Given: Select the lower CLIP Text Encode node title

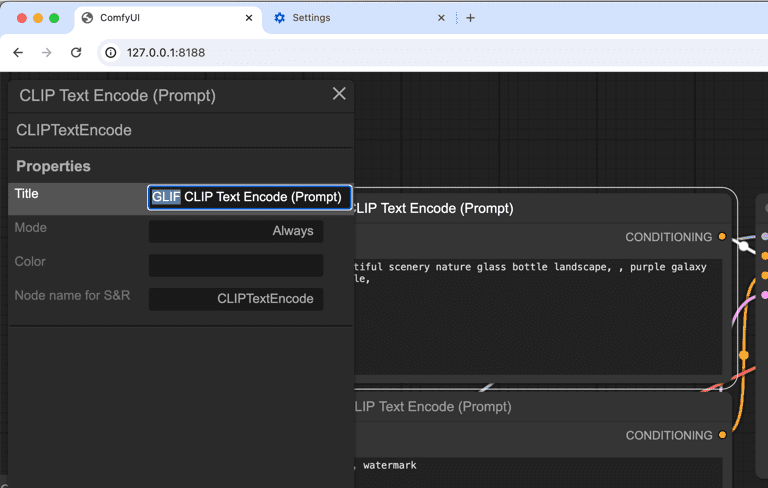Looking at the screenshot, I should click(x=433, y=407).
